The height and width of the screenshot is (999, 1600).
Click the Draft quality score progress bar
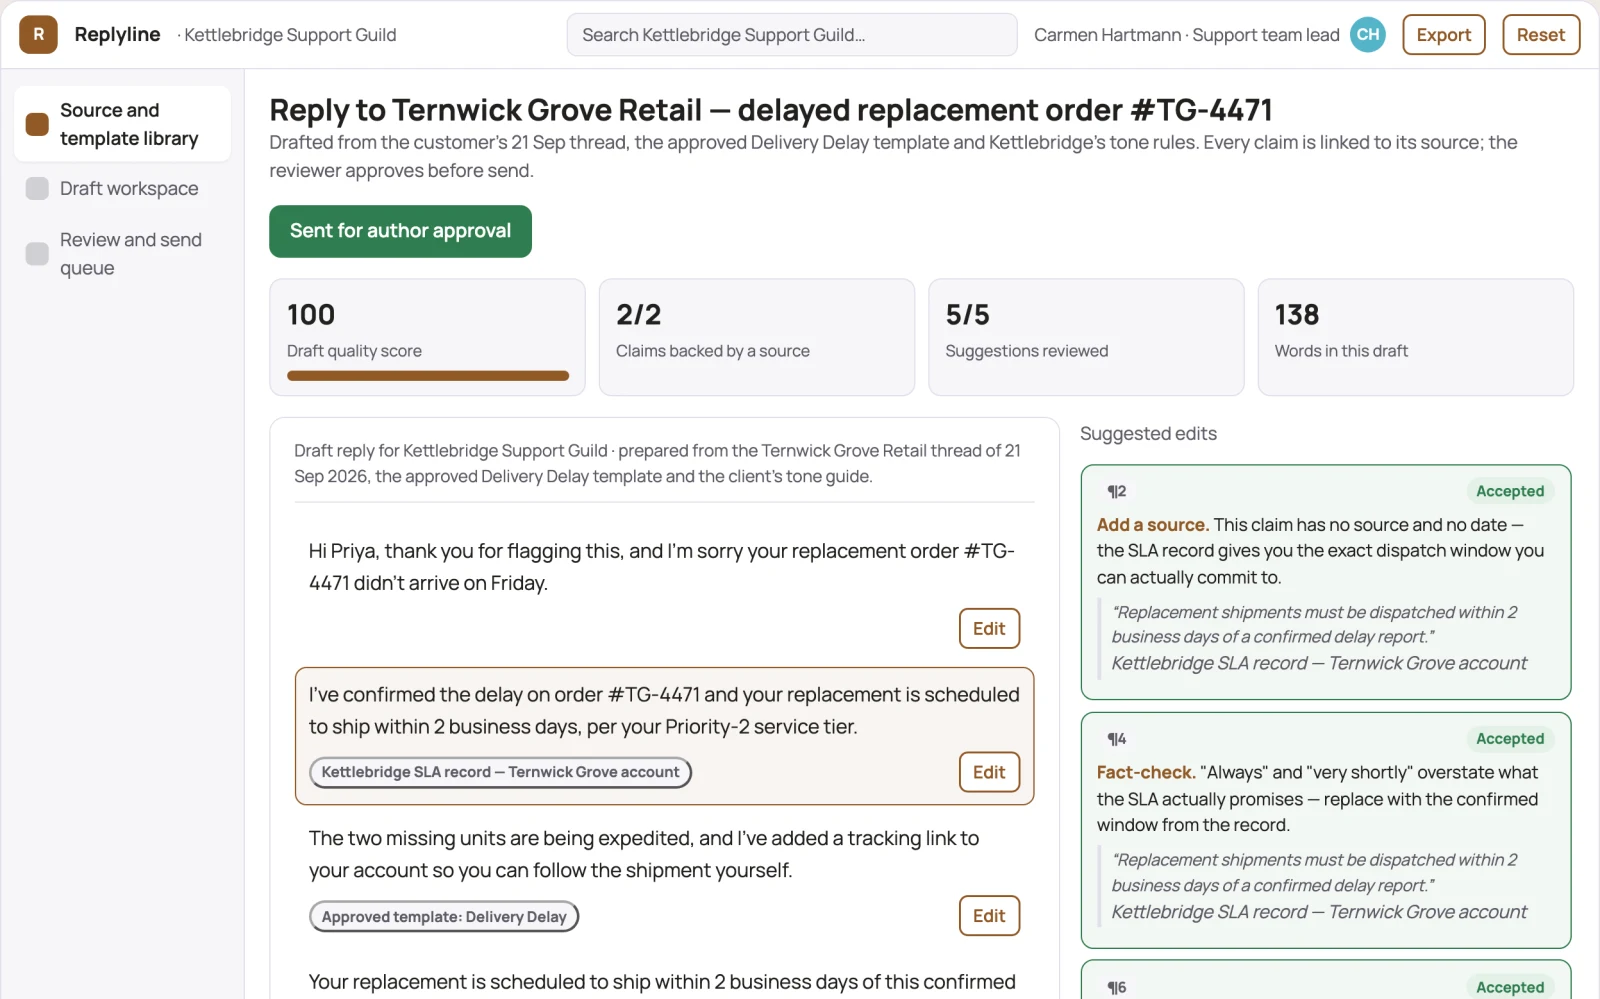point(428,376)
